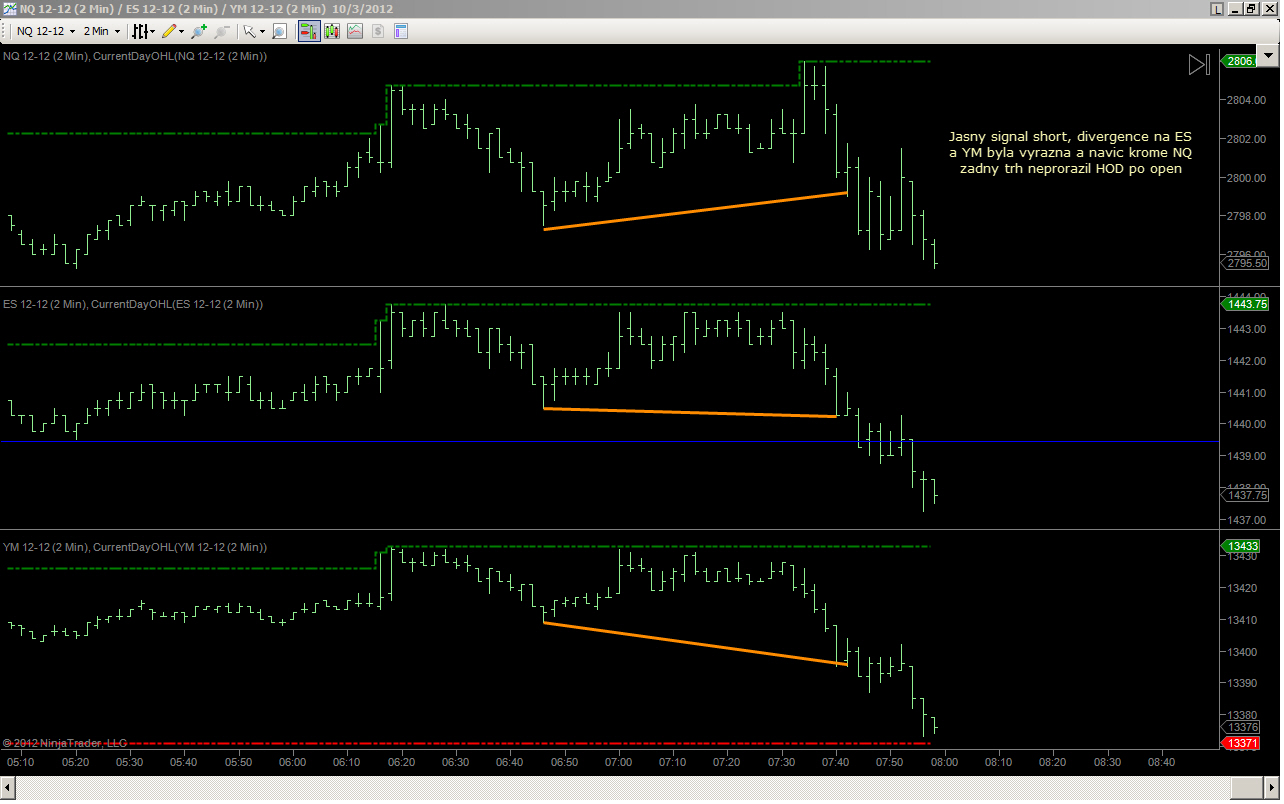The image size is (1284, 804).
Task: Click the link window L button
Action: (x=1216, y=9)
